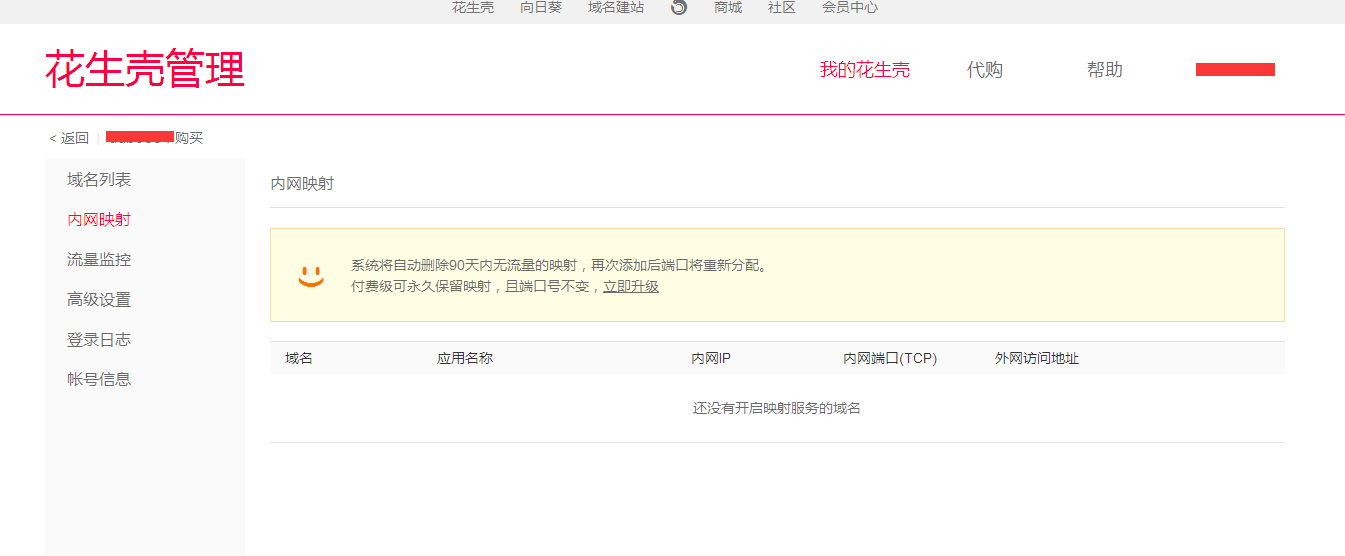This screenshot has height=556, width=1345.
Task: Open 高级设置 in the sidebar
Action: click(x=99, y=300)
